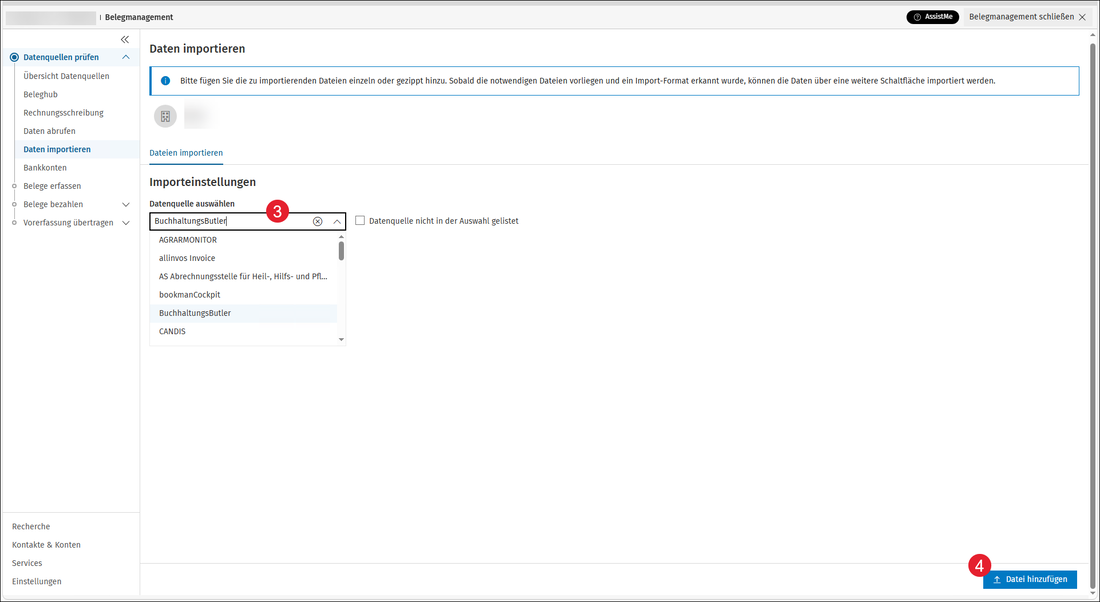Image resolution: width=1100 pixels, height=602 pixels.
Task: Collapse the Datenquelle dropdown list arrow
Action: tap(337, 221)
